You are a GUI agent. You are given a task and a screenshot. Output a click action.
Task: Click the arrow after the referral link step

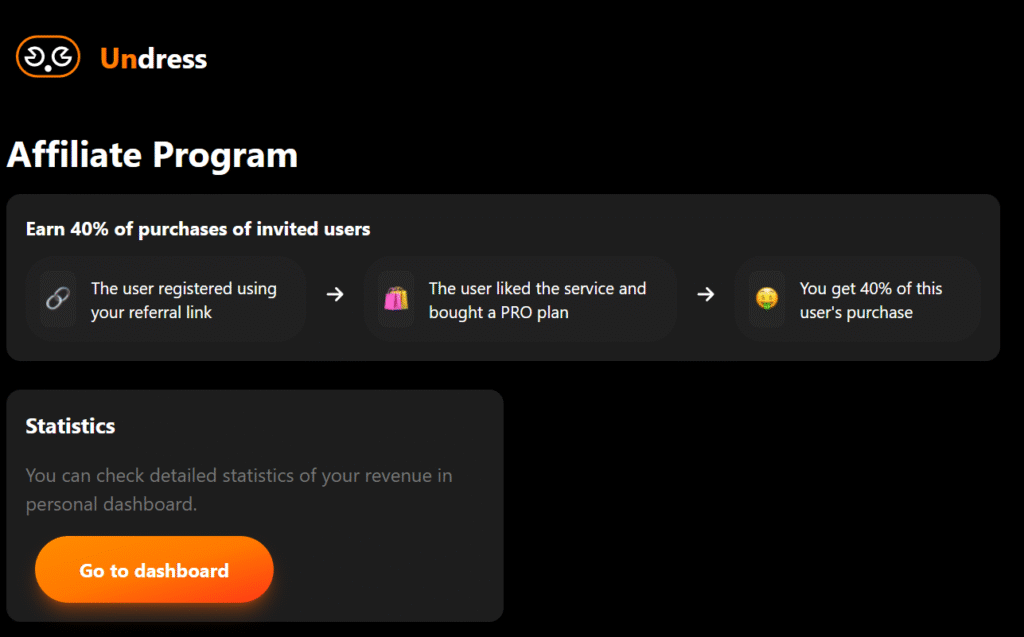[335, 295]
